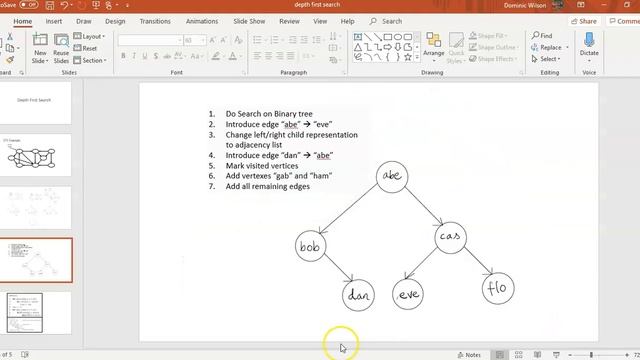Click the Undo arrow icon
The image size is (640, 360).
click(64, 5)
